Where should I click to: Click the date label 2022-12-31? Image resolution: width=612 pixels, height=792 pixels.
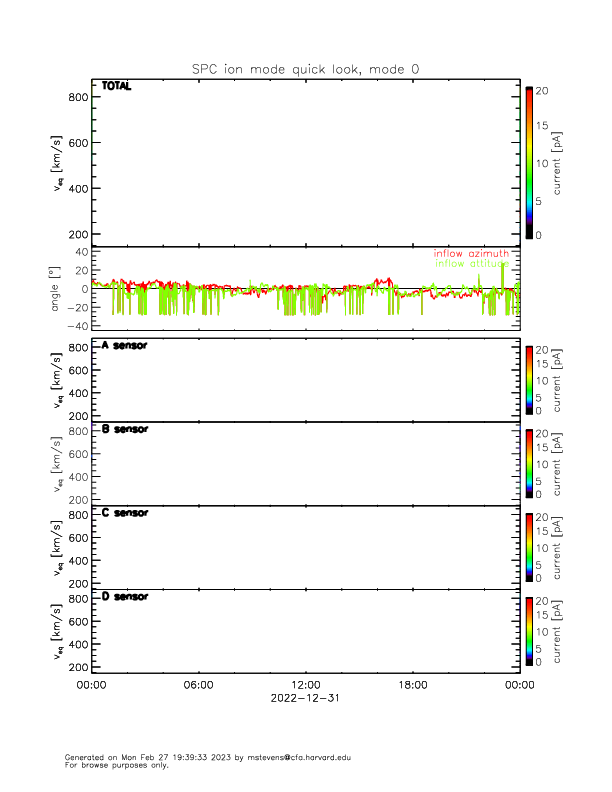(x=306, y=698)
